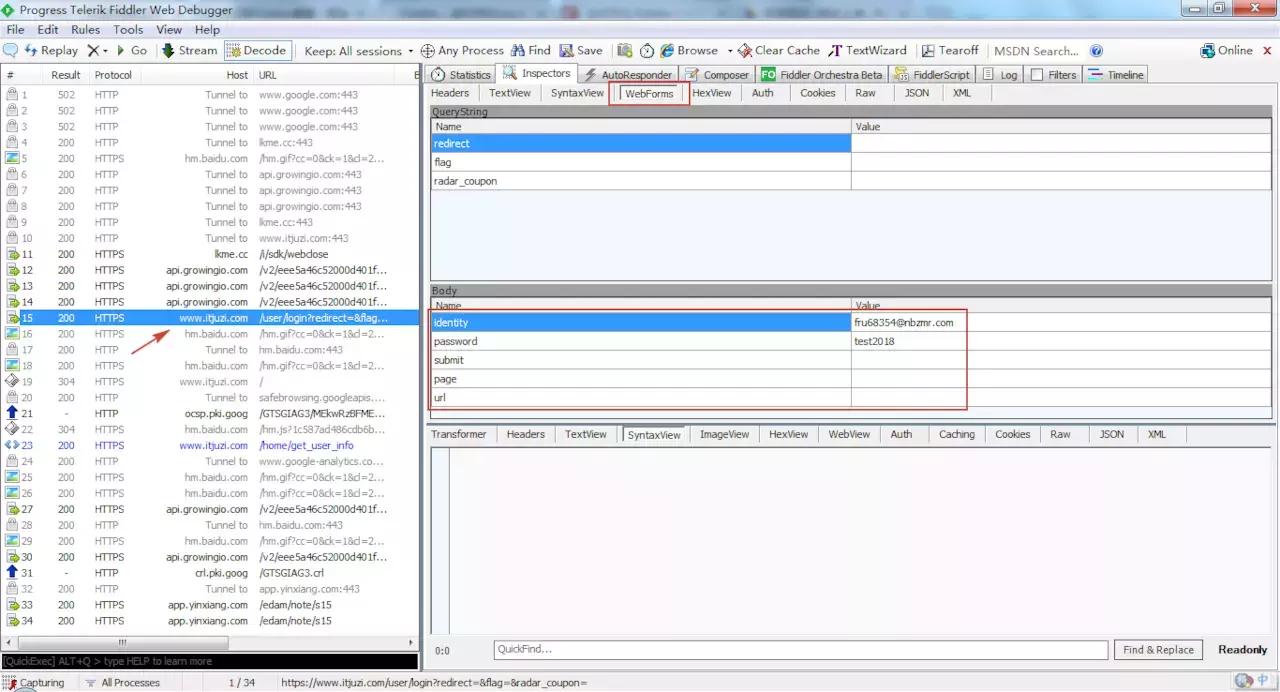Open the Keep: All sessions dropdown
1280x692 pixels.
click(359, 50)
